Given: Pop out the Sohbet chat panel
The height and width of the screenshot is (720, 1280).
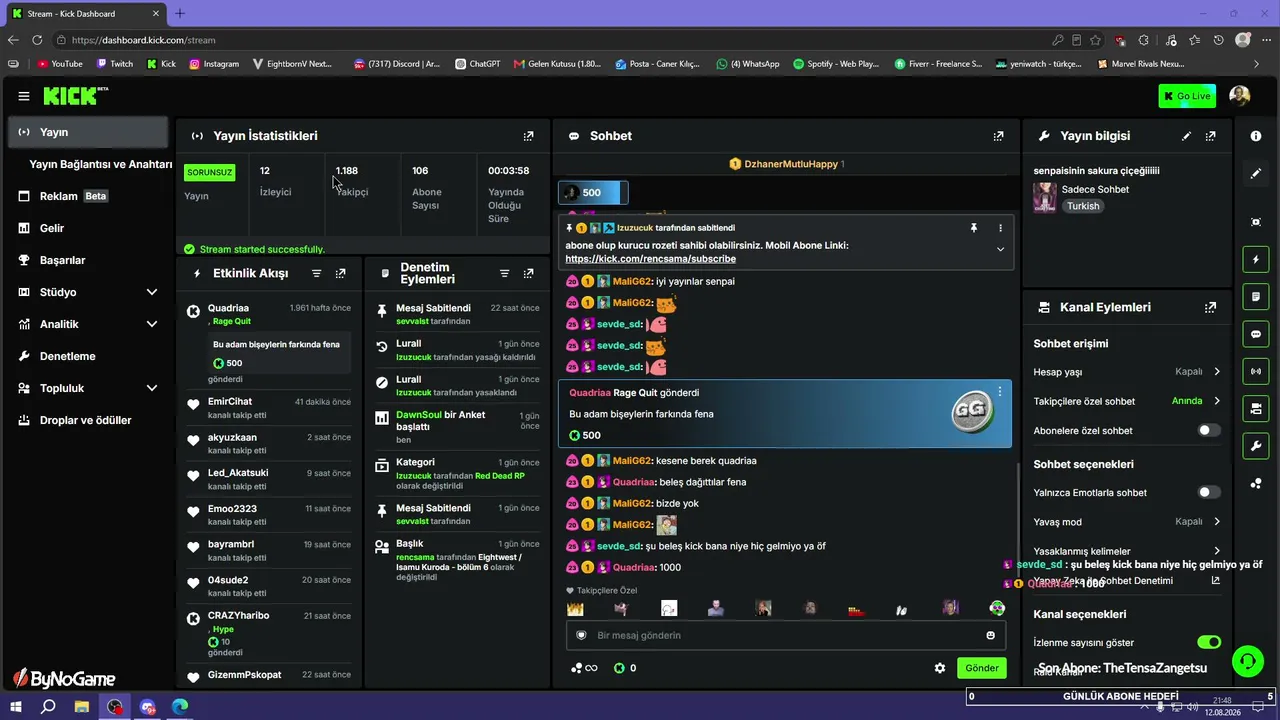Looking at the screenshot, I should (x=998, y=136).
